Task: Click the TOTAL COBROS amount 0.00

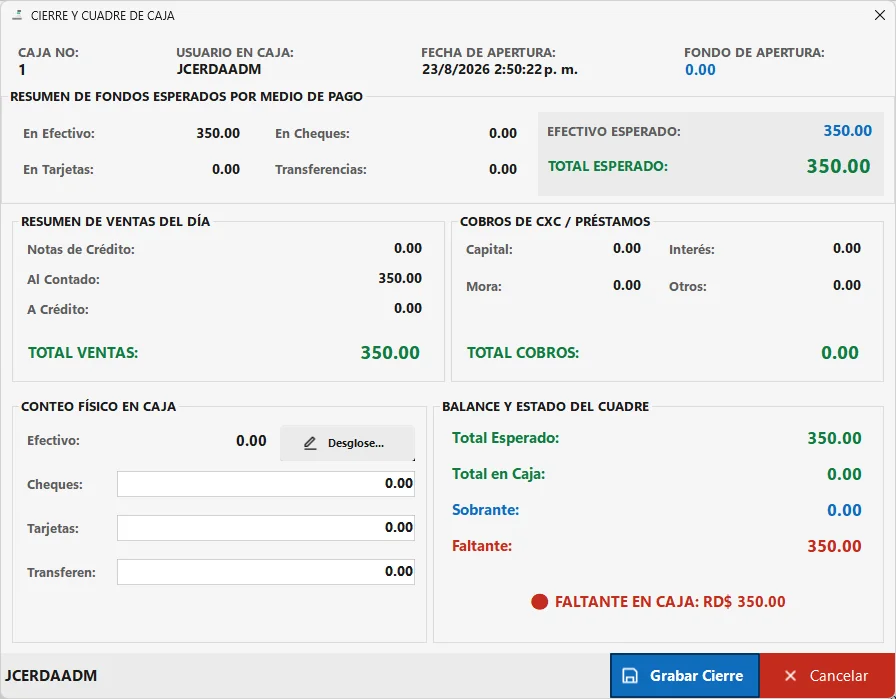Action: tap(840, 353)
